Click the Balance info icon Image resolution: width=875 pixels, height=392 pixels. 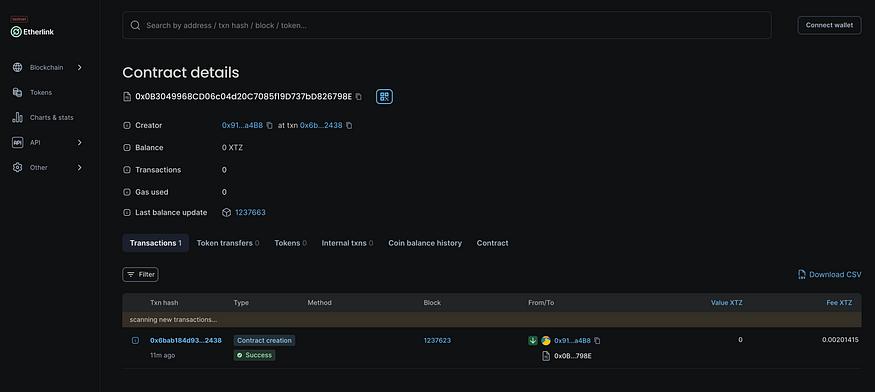pyautogui.click(x=126, y=148)
